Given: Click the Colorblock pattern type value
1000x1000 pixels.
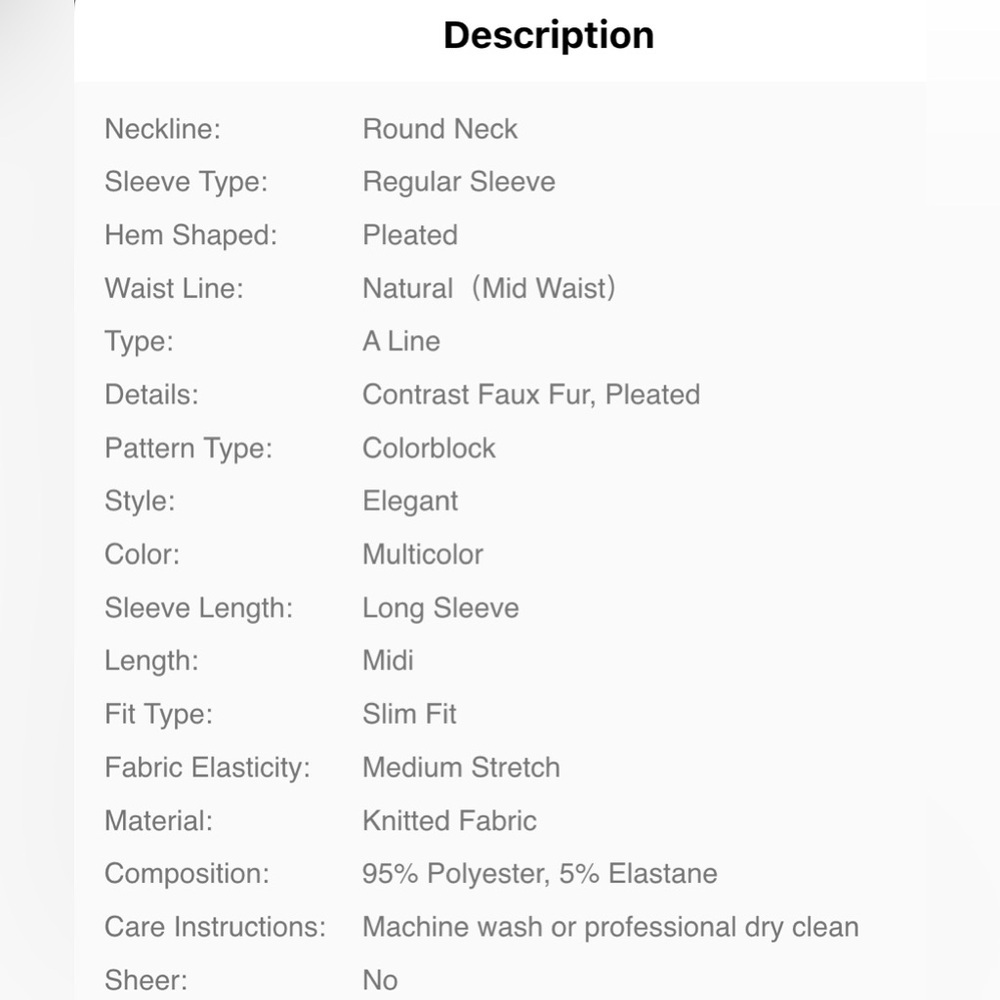Looking at the screenshot, I should coord(429,448).
